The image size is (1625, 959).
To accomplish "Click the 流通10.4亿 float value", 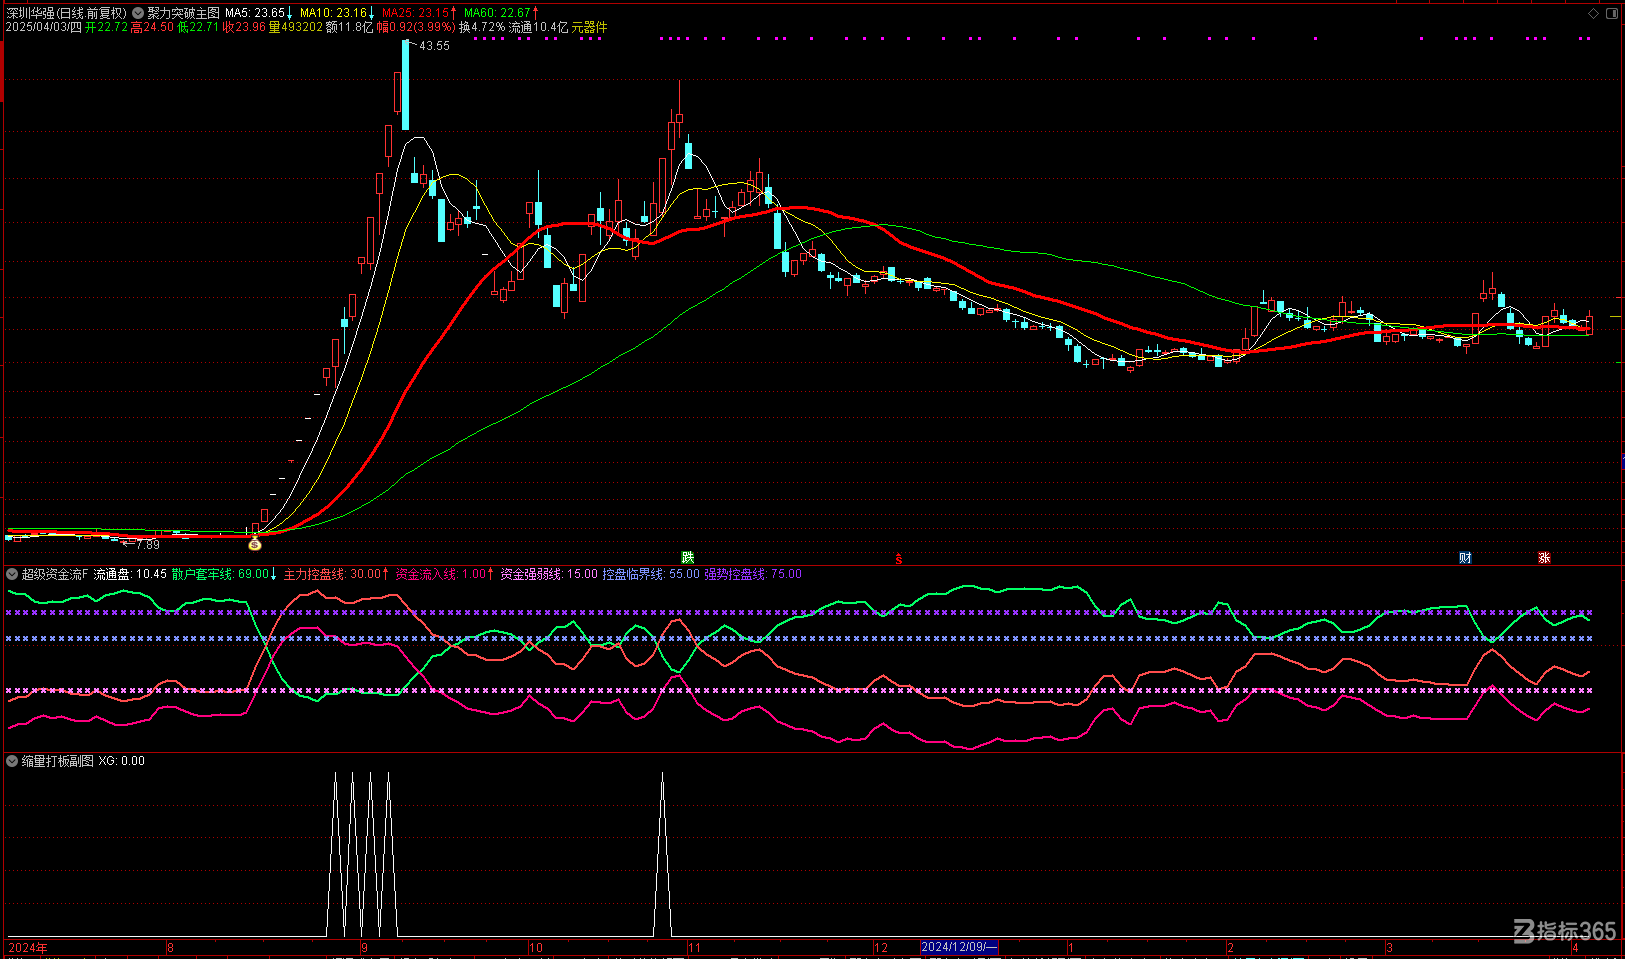I will (x=539, y=27).
